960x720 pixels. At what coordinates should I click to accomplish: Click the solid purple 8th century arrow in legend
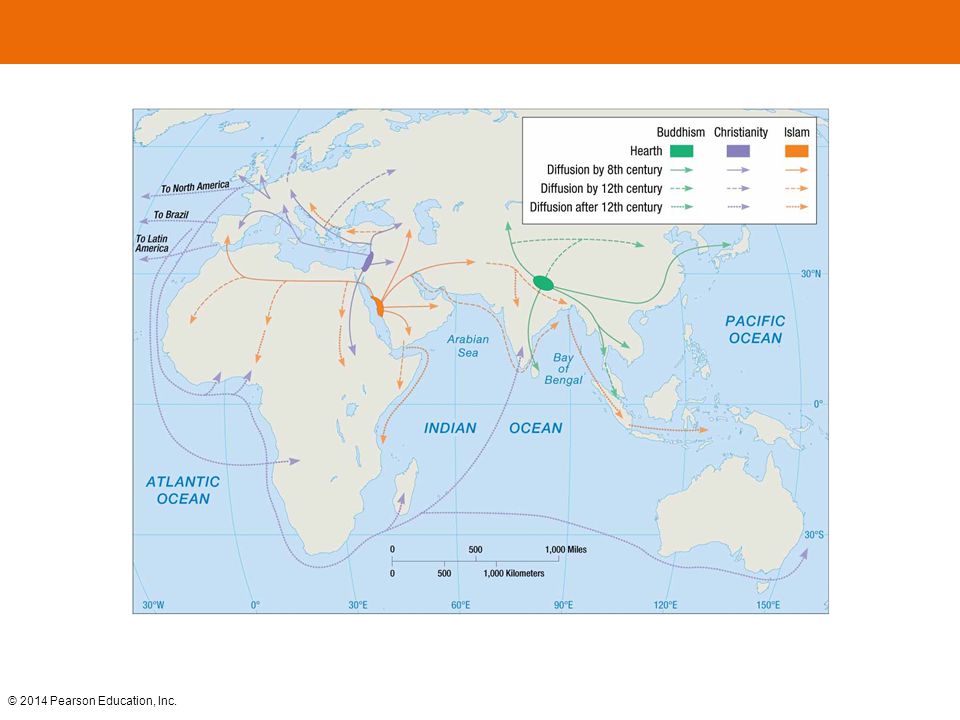(738, 170)
